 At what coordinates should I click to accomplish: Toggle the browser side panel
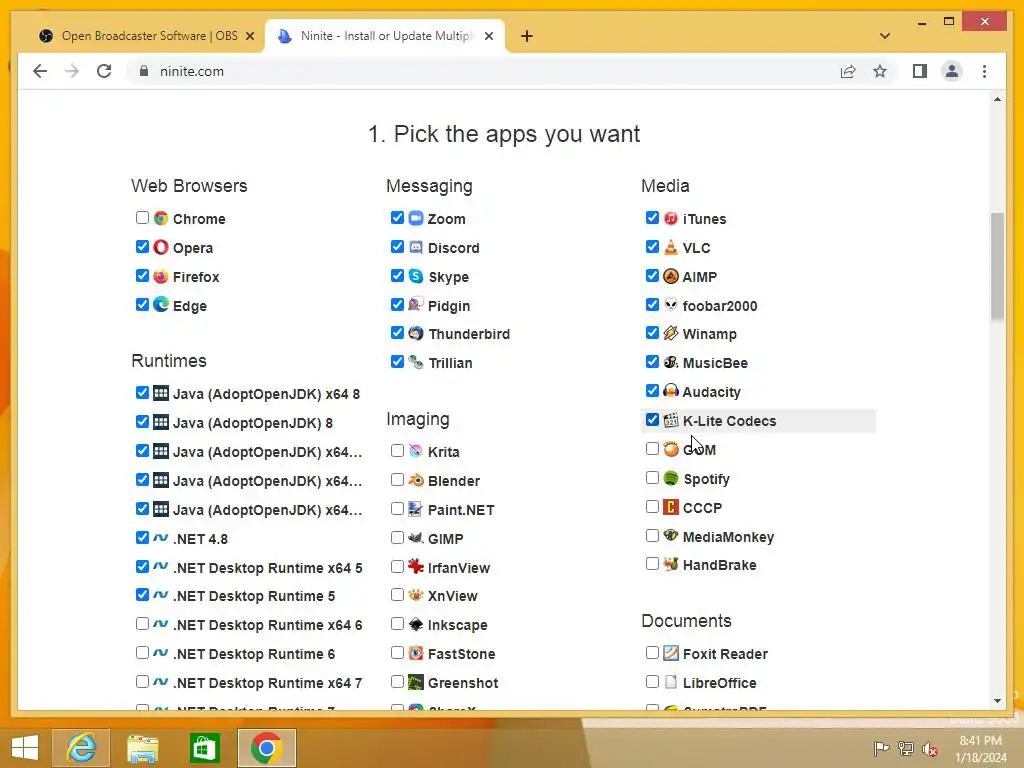[x=920, y=71]
